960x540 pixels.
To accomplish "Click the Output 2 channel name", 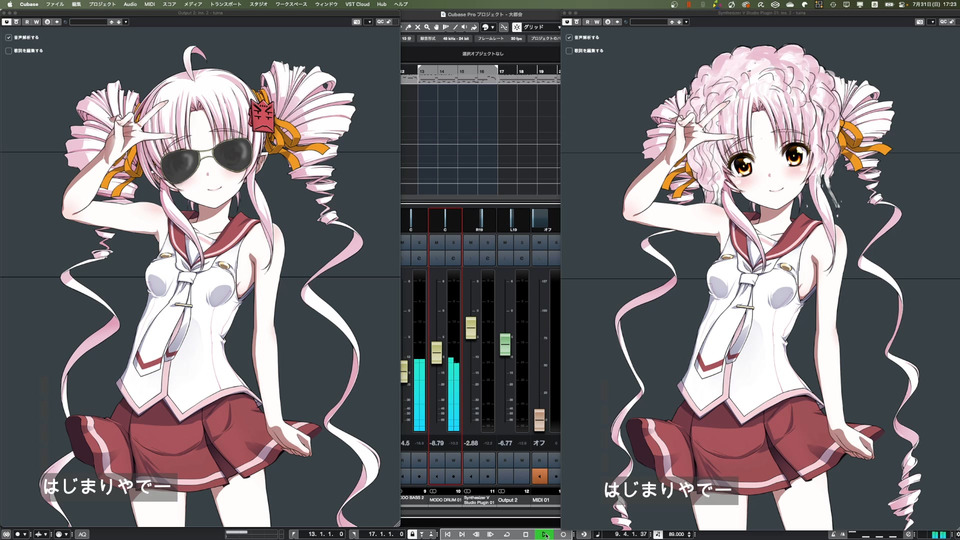I will (508, 500).
